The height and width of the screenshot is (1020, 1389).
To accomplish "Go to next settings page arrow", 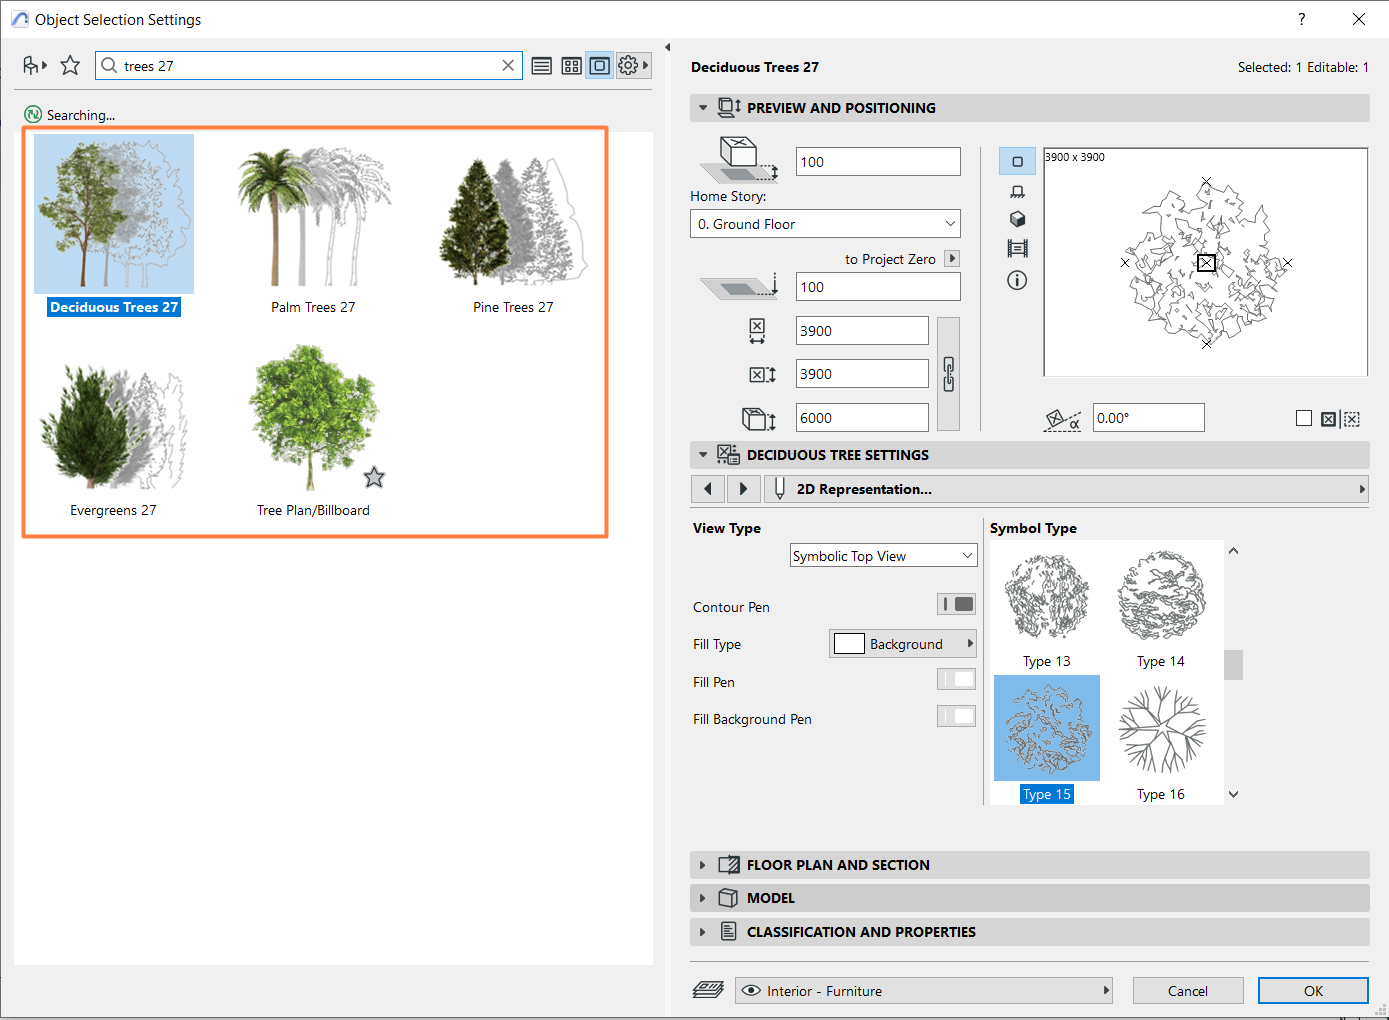I will pos(743,489).
